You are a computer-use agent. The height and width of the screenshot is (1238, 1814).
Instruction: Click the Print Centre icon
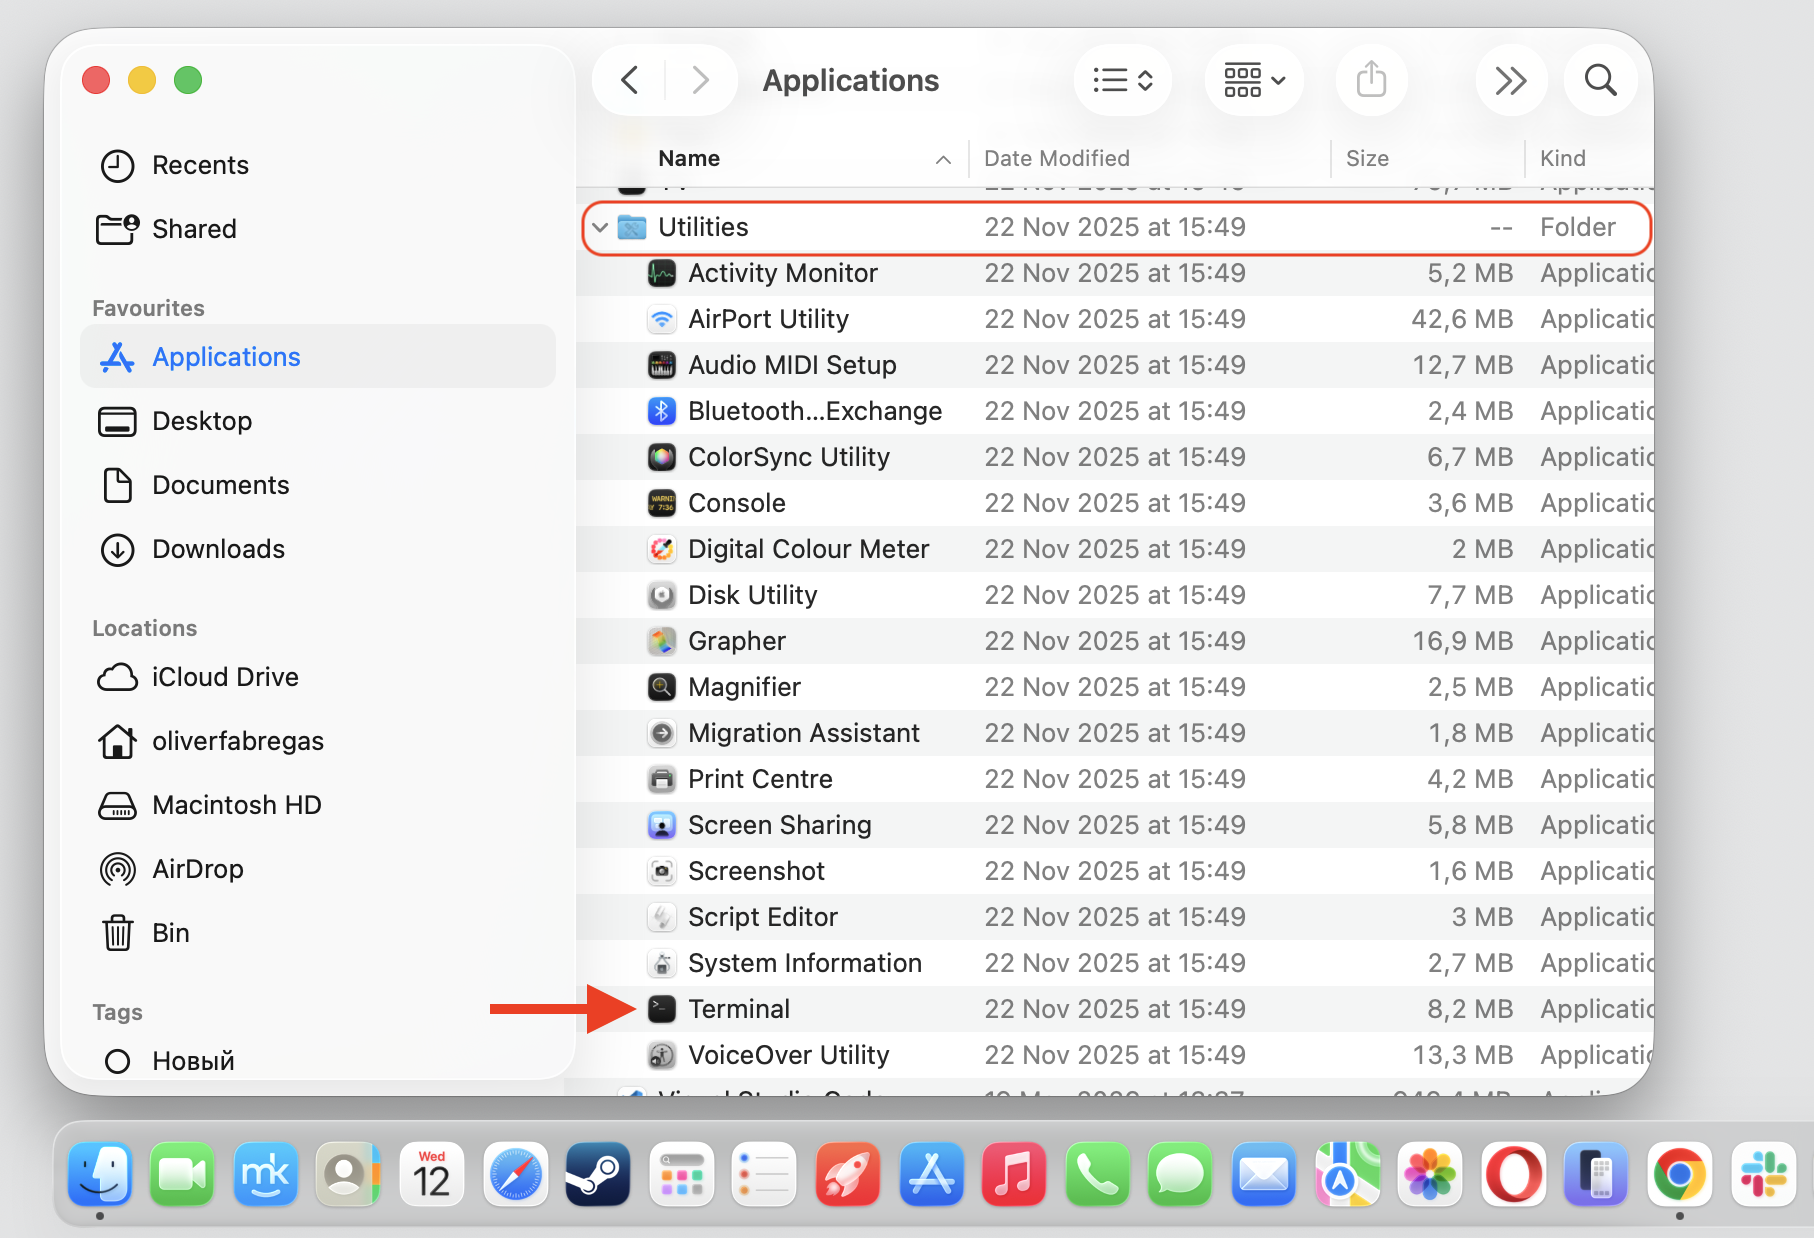click(661, 779)
